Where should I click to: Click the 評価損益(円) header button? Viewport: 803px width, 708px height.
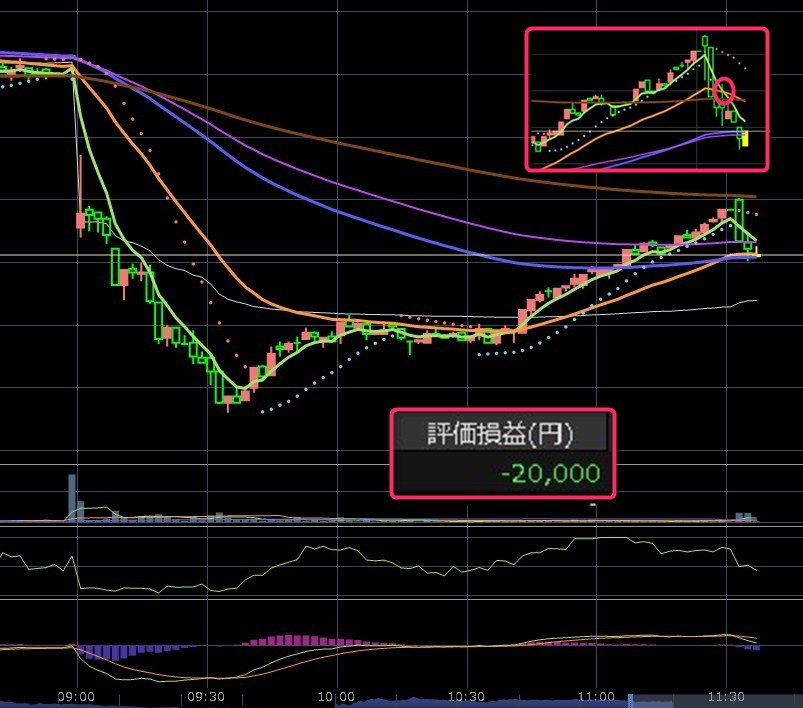coord(501,433)
